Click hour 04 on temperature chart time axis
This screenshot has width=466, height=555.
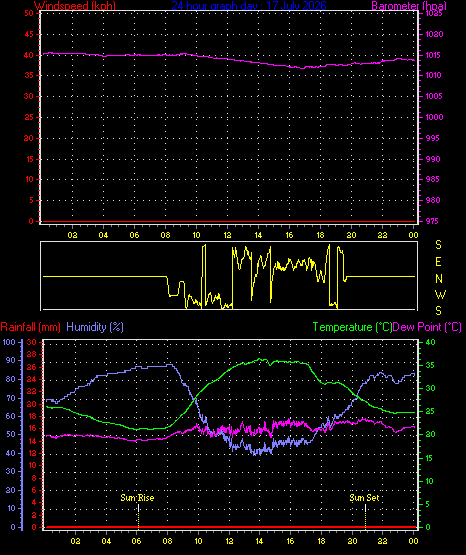(x=106, y=541)
